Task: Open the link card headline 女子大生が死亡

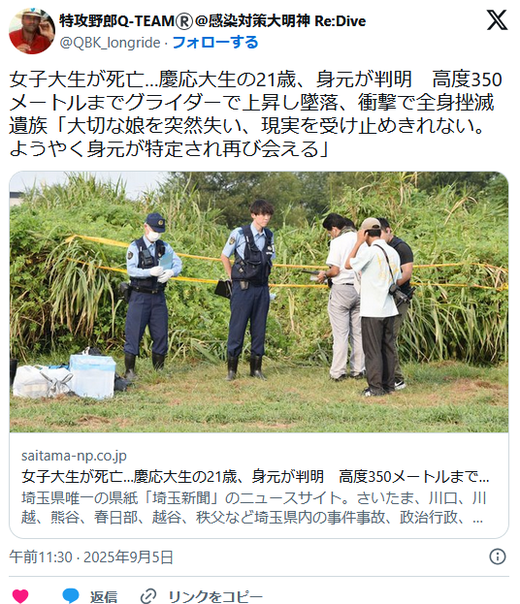Action: pyautogui.click(x=255, y=476)
